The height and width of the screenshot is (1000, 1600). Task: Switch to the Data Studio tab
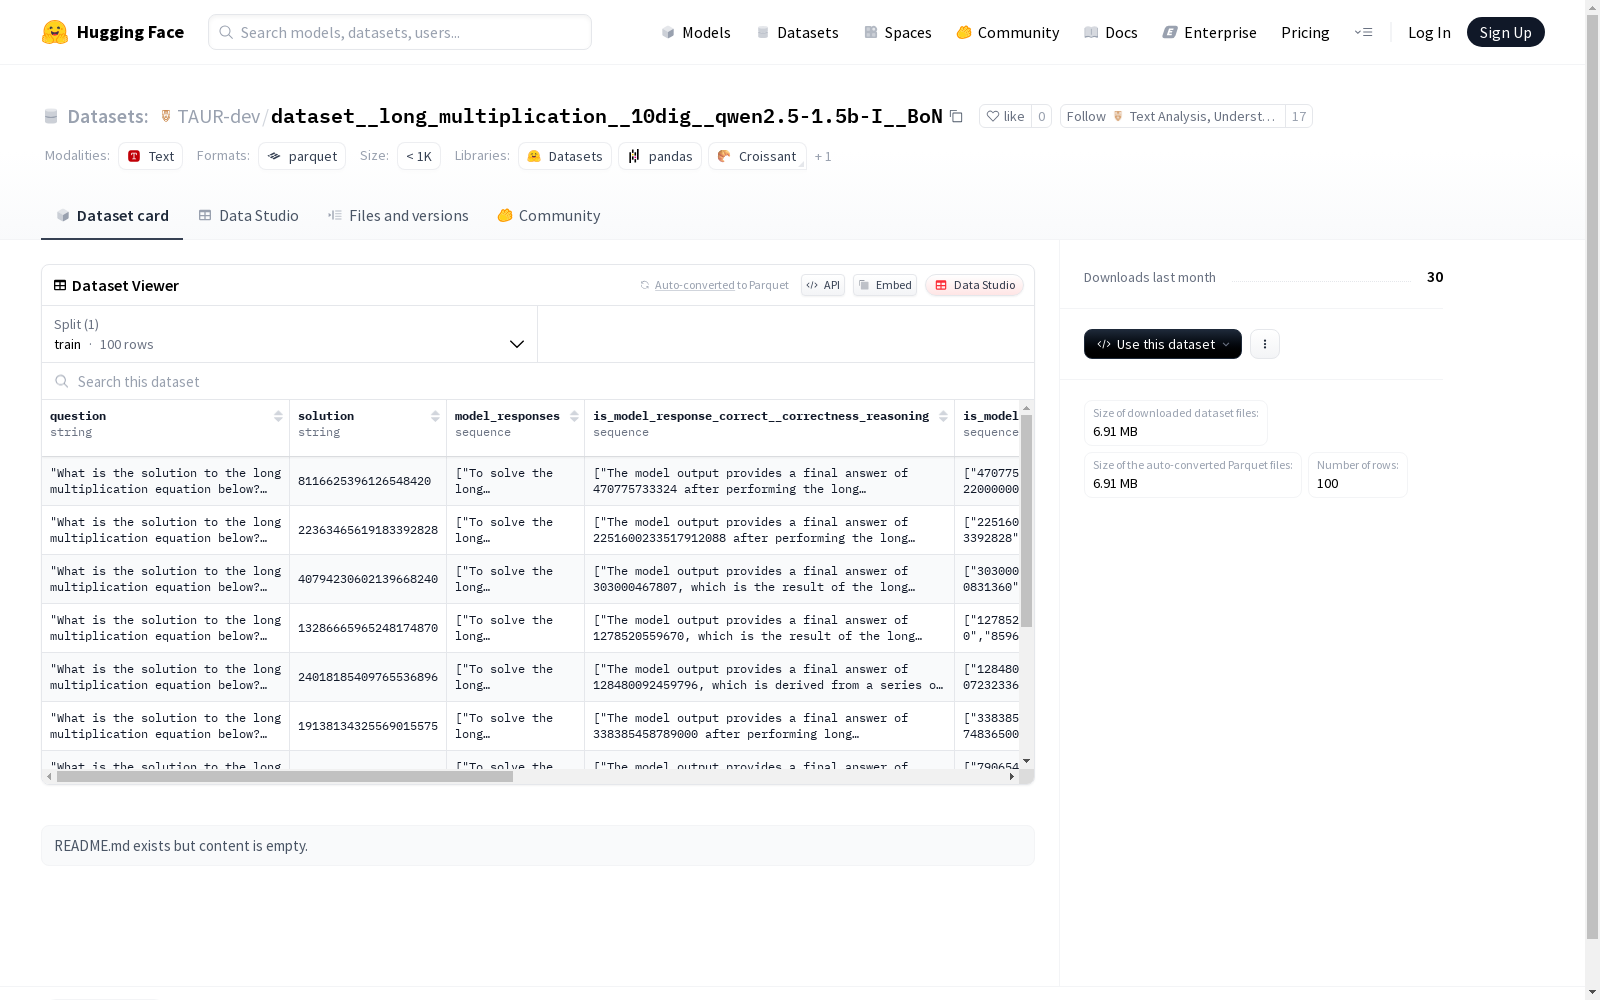[249, 215]
